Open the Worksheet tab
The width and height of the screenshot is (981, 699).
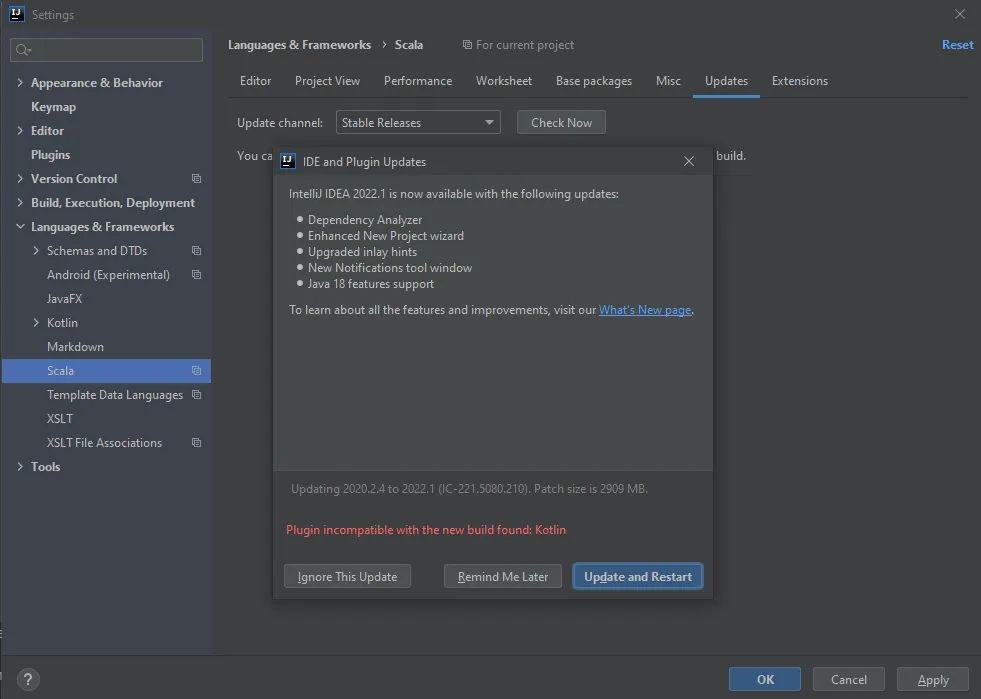click(x=504, y=81)
